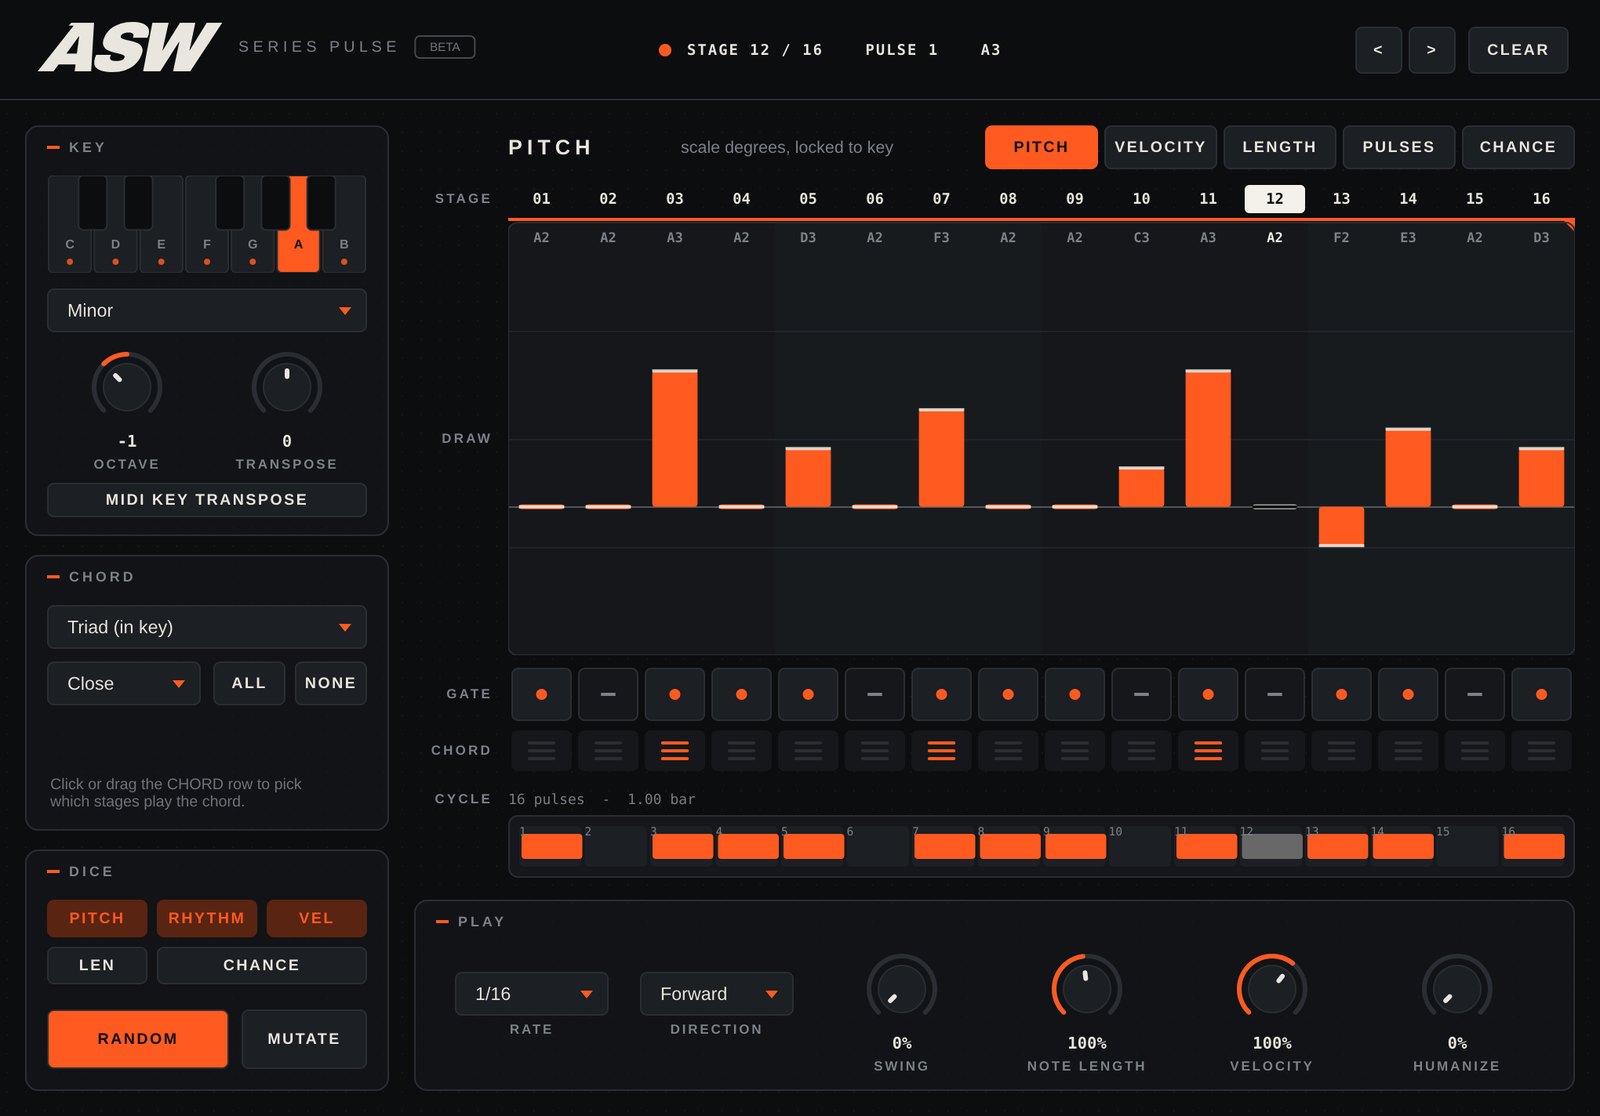The width and height of the screenshot is (1600, 1116).
Task: Switch to the VELOCITY tab
Action: tap(1160, 147)
